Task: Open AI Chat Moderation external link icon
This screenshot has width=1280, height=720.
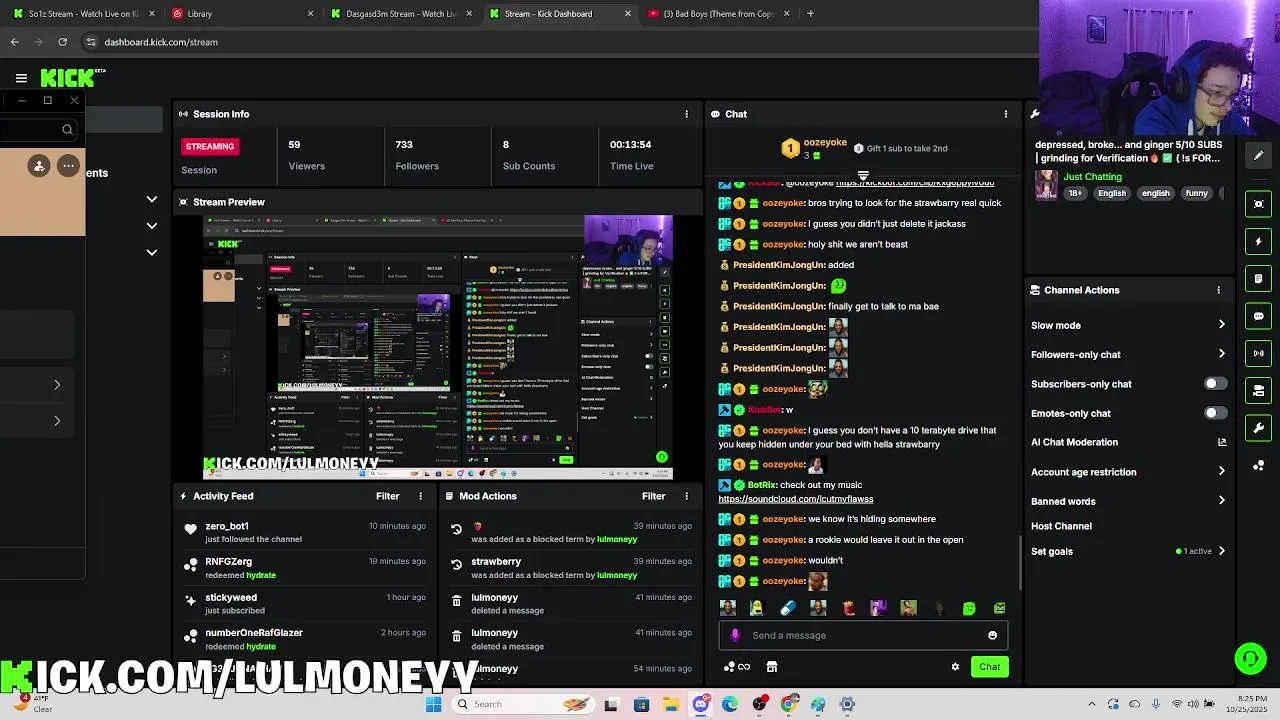Action: [1221, 442]
